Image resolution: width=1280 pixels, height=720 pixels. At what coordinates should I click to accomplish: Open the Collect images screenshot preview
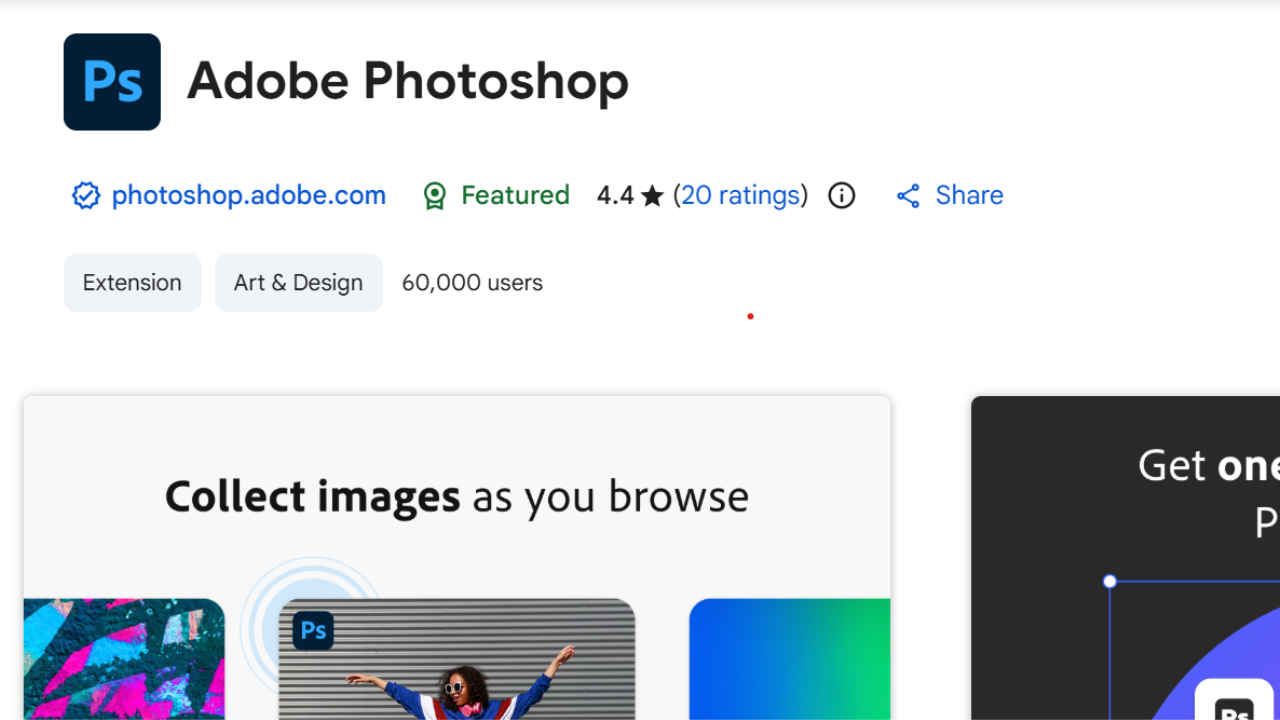[x=457, y=557]
